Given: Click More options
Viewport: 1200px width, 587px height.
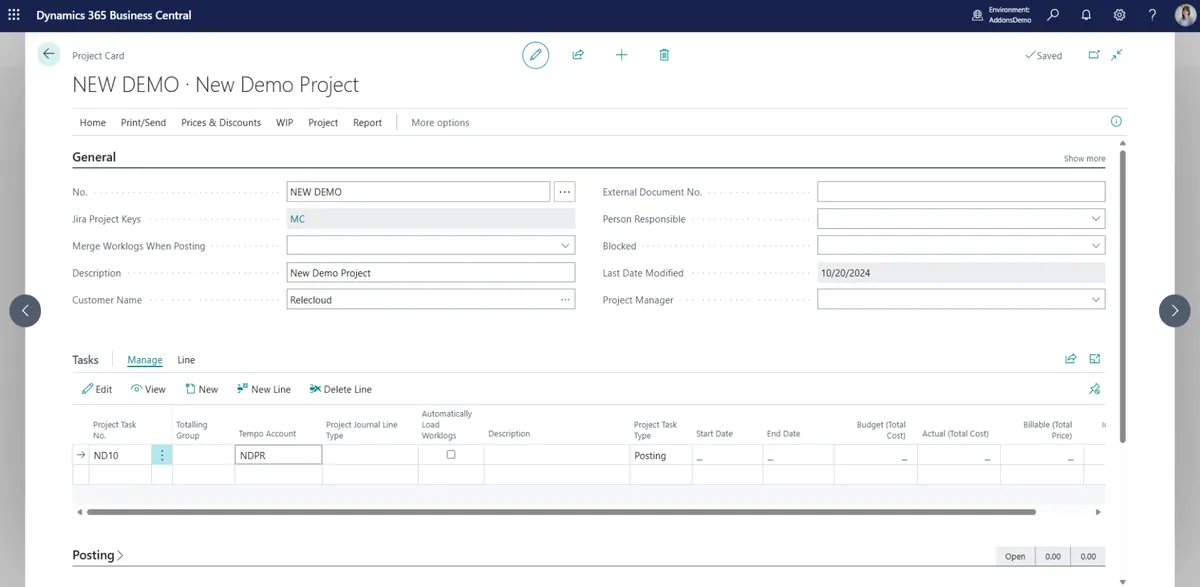Looking at the screenshot, I should pyautogui.click(x=440, y=122).
